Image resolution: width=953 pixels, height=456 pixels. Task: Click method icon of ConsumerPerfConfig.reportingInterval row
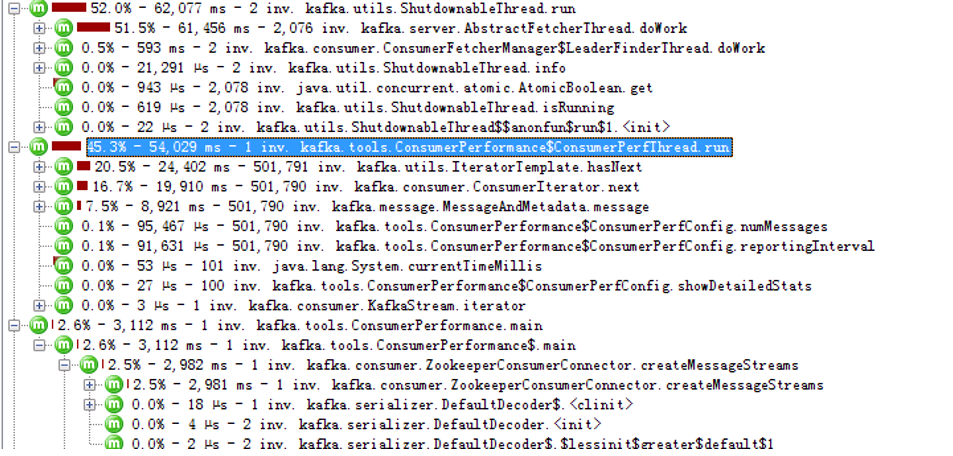(63, 246)
